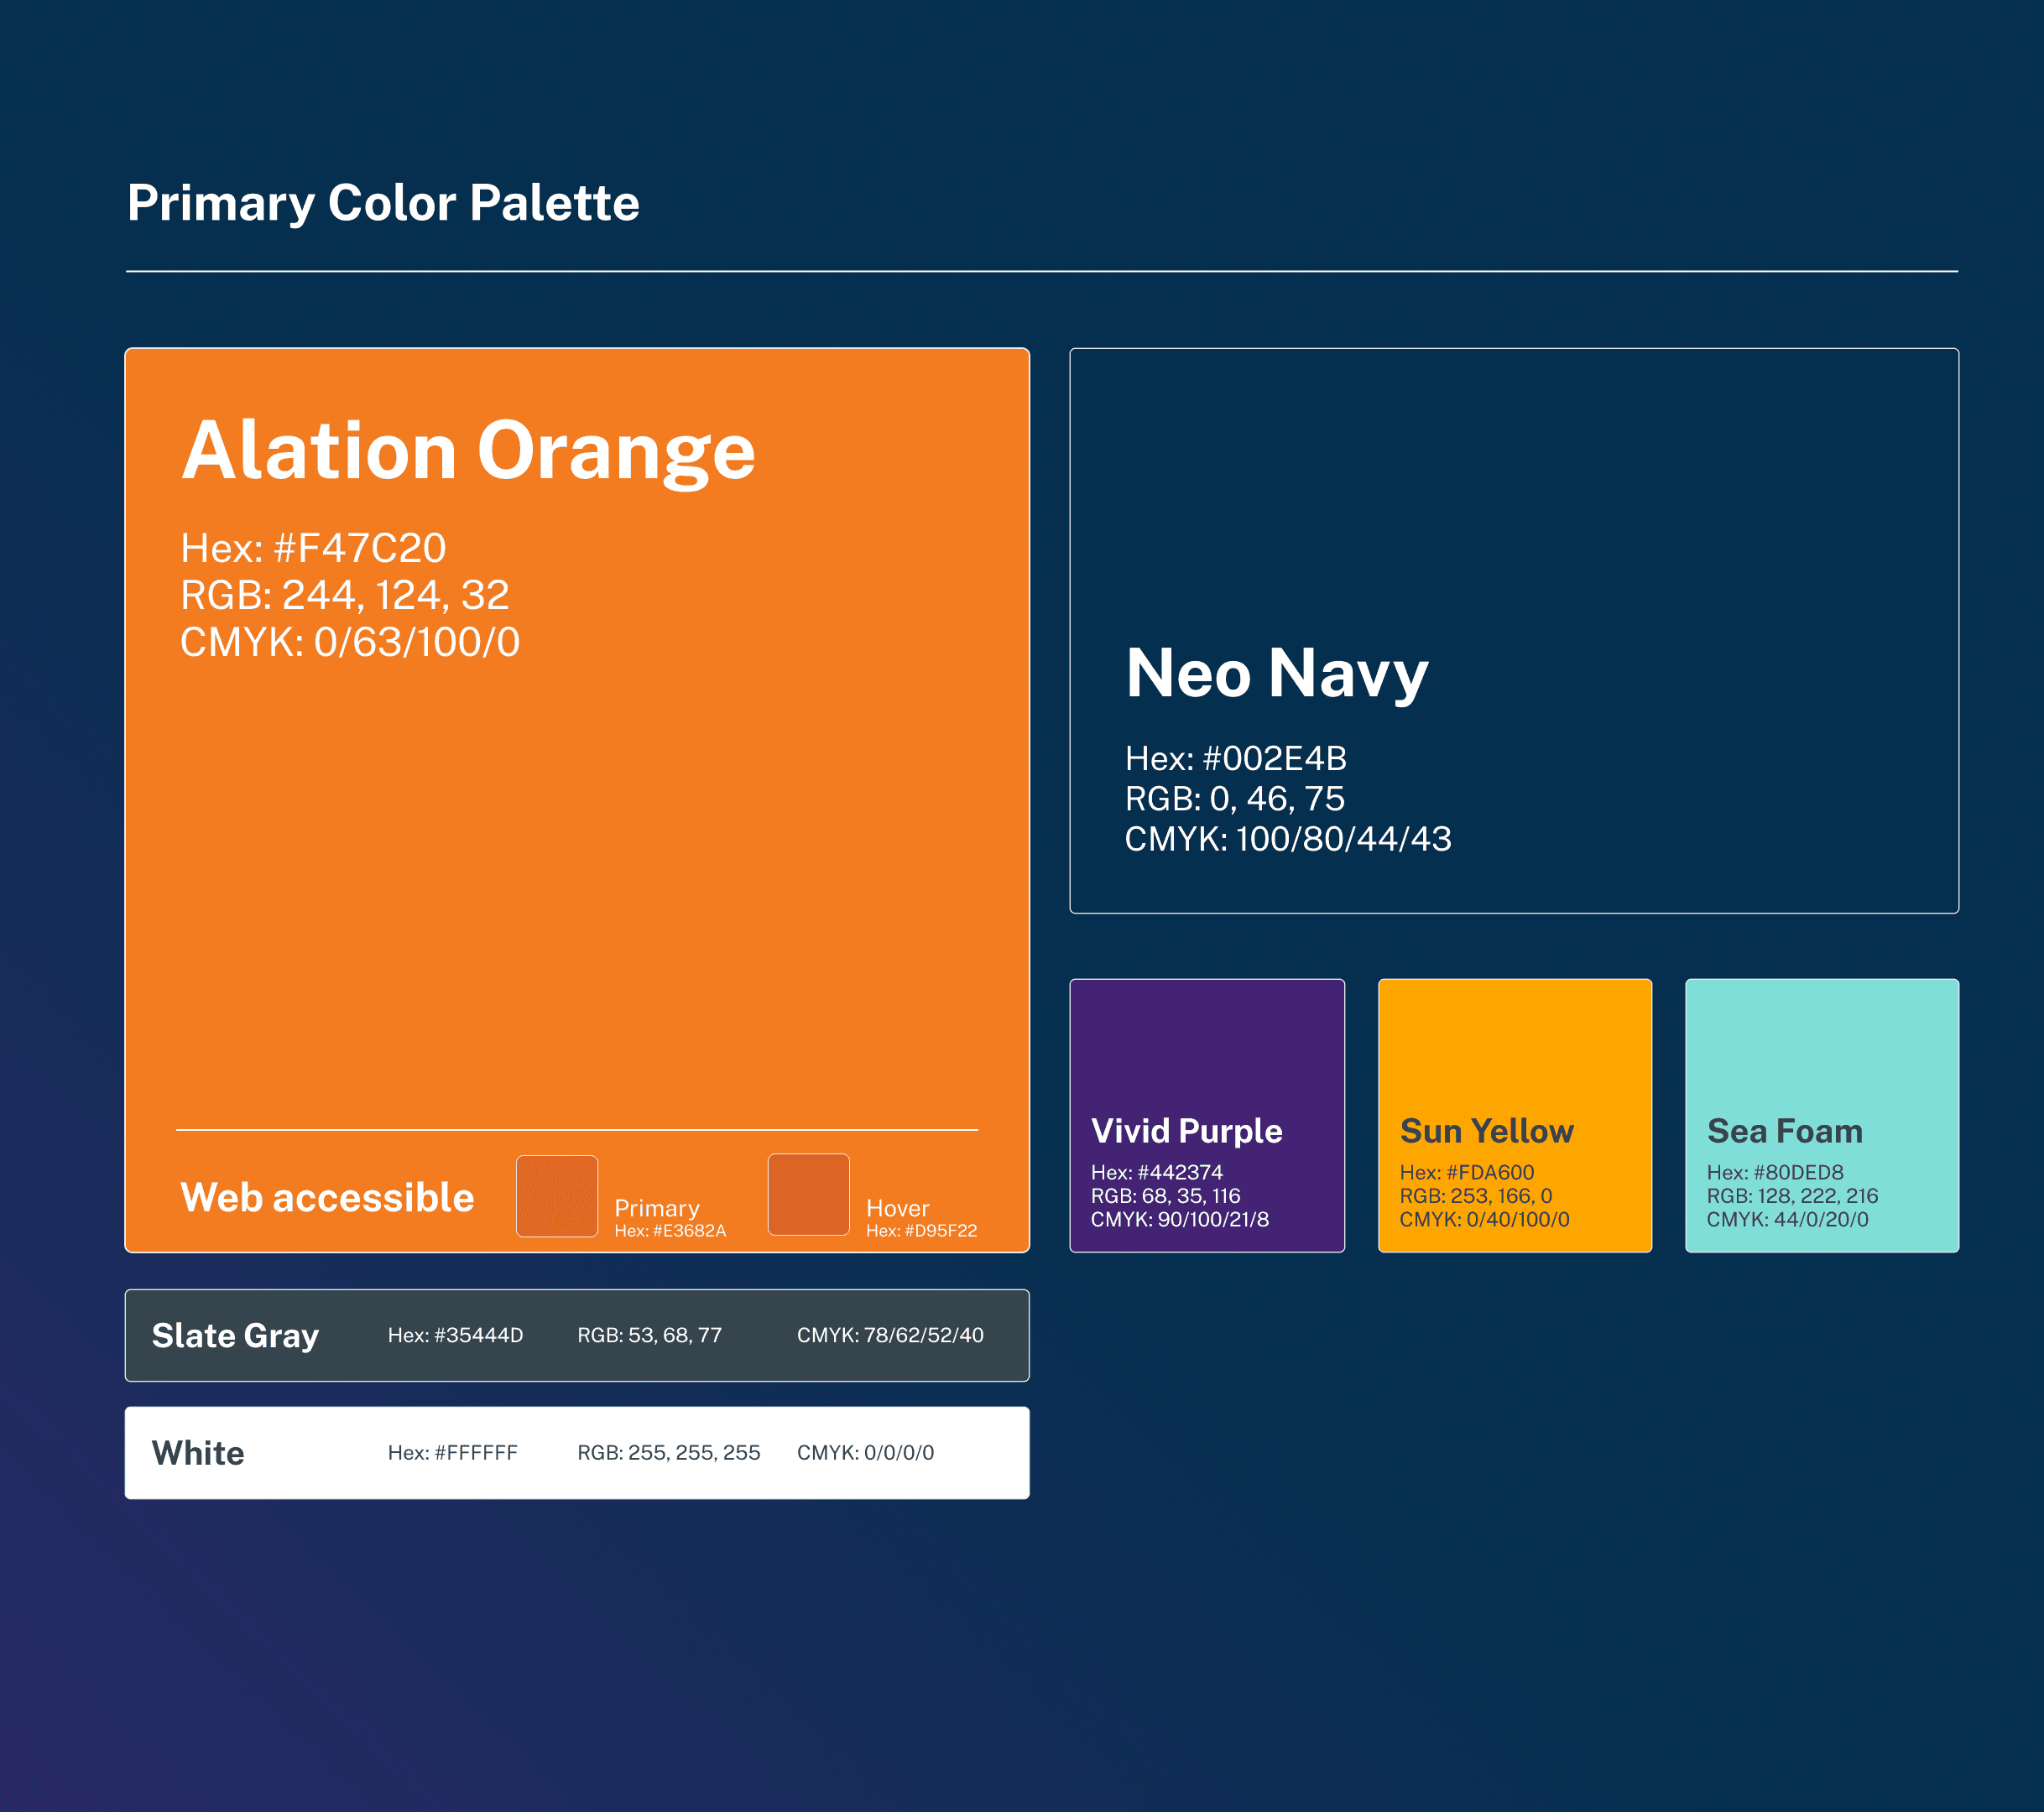Click the Primary hex code #E3682A

click(670, 1231)
